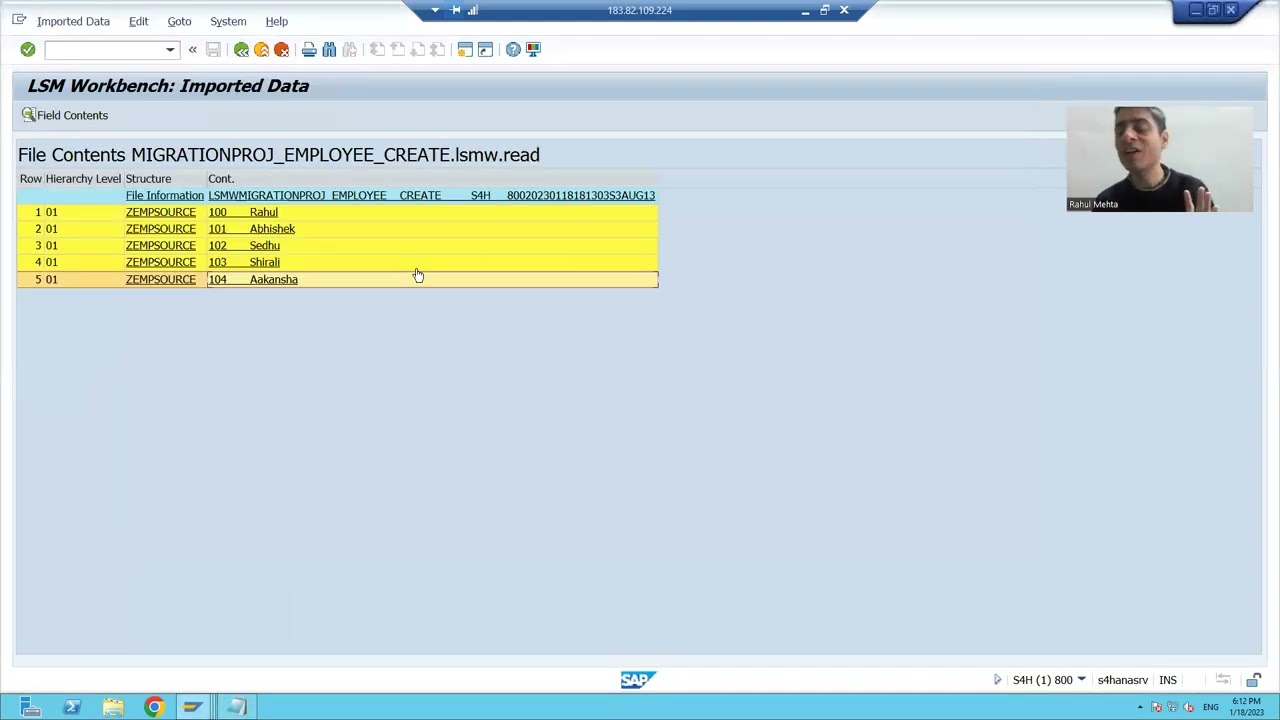The image size is (1280, 720).
Task: Click inside the command input field
Action: [x=104, y=49]
